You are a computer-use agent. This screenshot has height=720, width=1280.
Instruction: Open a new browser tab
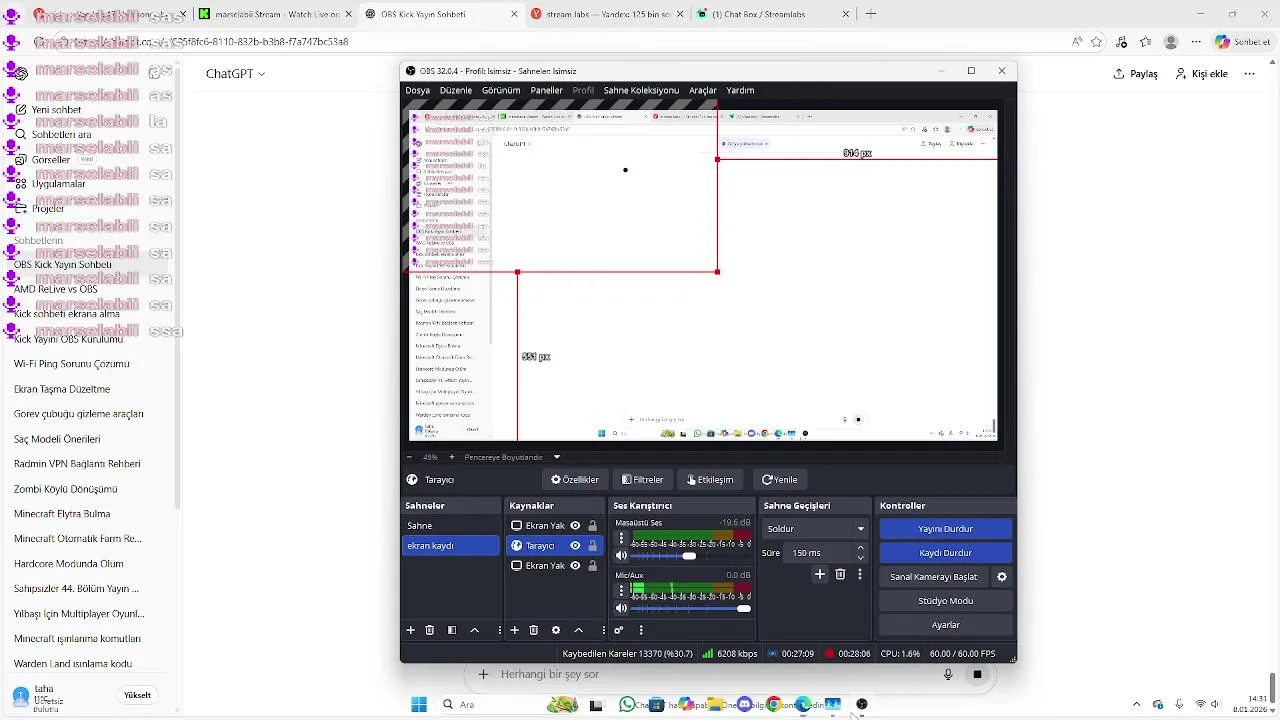(x=871, y=14)
